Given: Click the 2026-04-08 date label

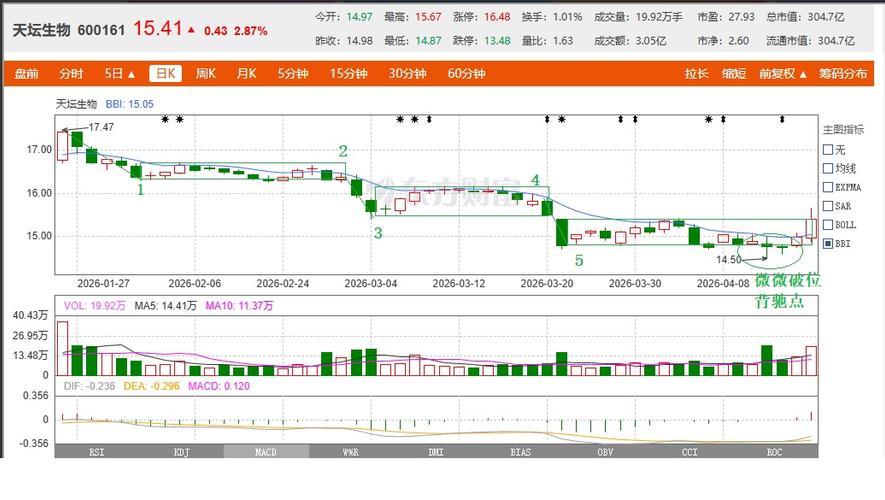Looking at the screenshot, I should 723,283.
